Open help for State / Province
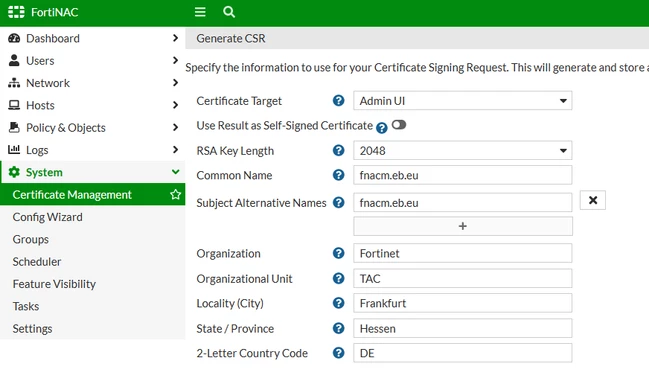 coord(339,328)
